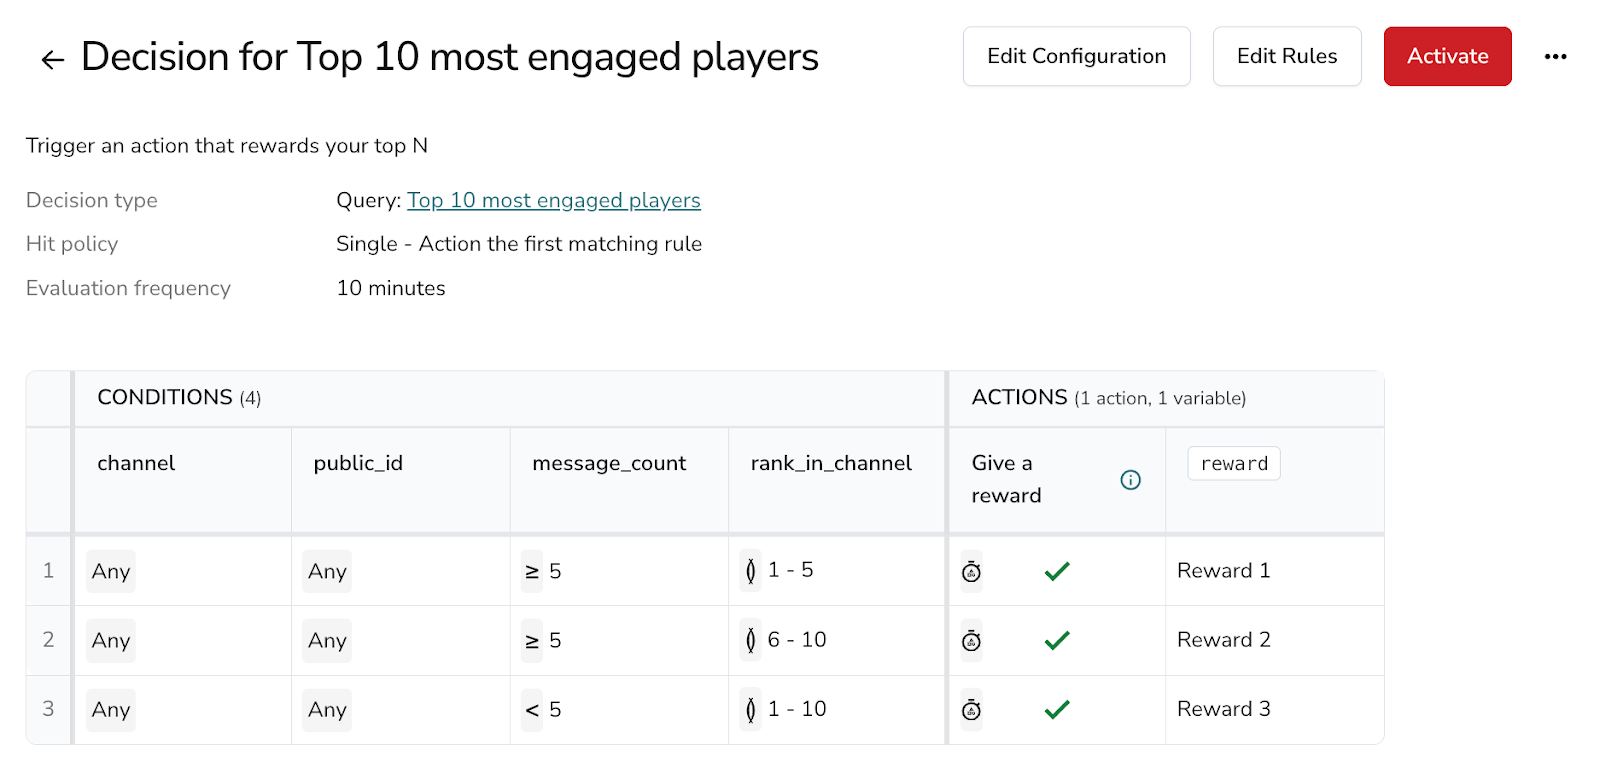
Task: Click the range icon beside 1 - 5
Action: 750,571
